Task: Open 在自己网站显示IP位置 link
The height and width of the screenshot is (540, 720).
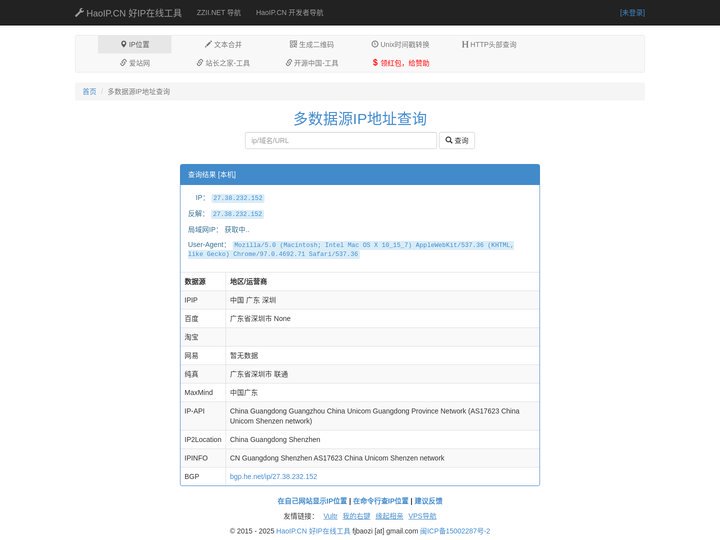Action: (x=312, y=501)
